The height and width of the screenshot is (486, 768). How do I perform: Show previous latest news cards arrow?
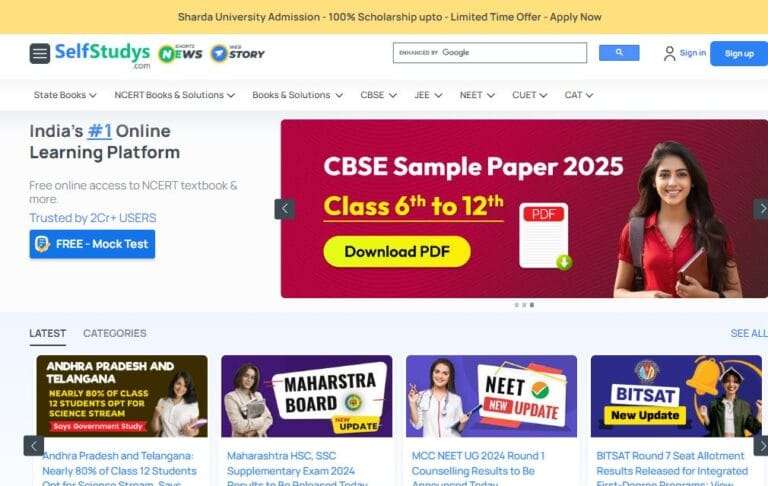pyautogui.click(x=34, y=446)
